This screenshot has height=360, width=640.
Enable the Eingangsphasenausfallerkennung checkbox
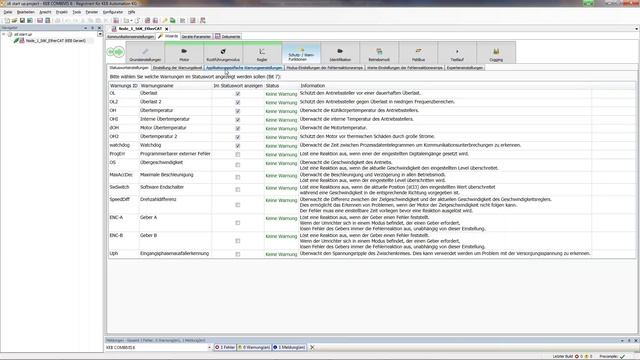pos(238,254)
